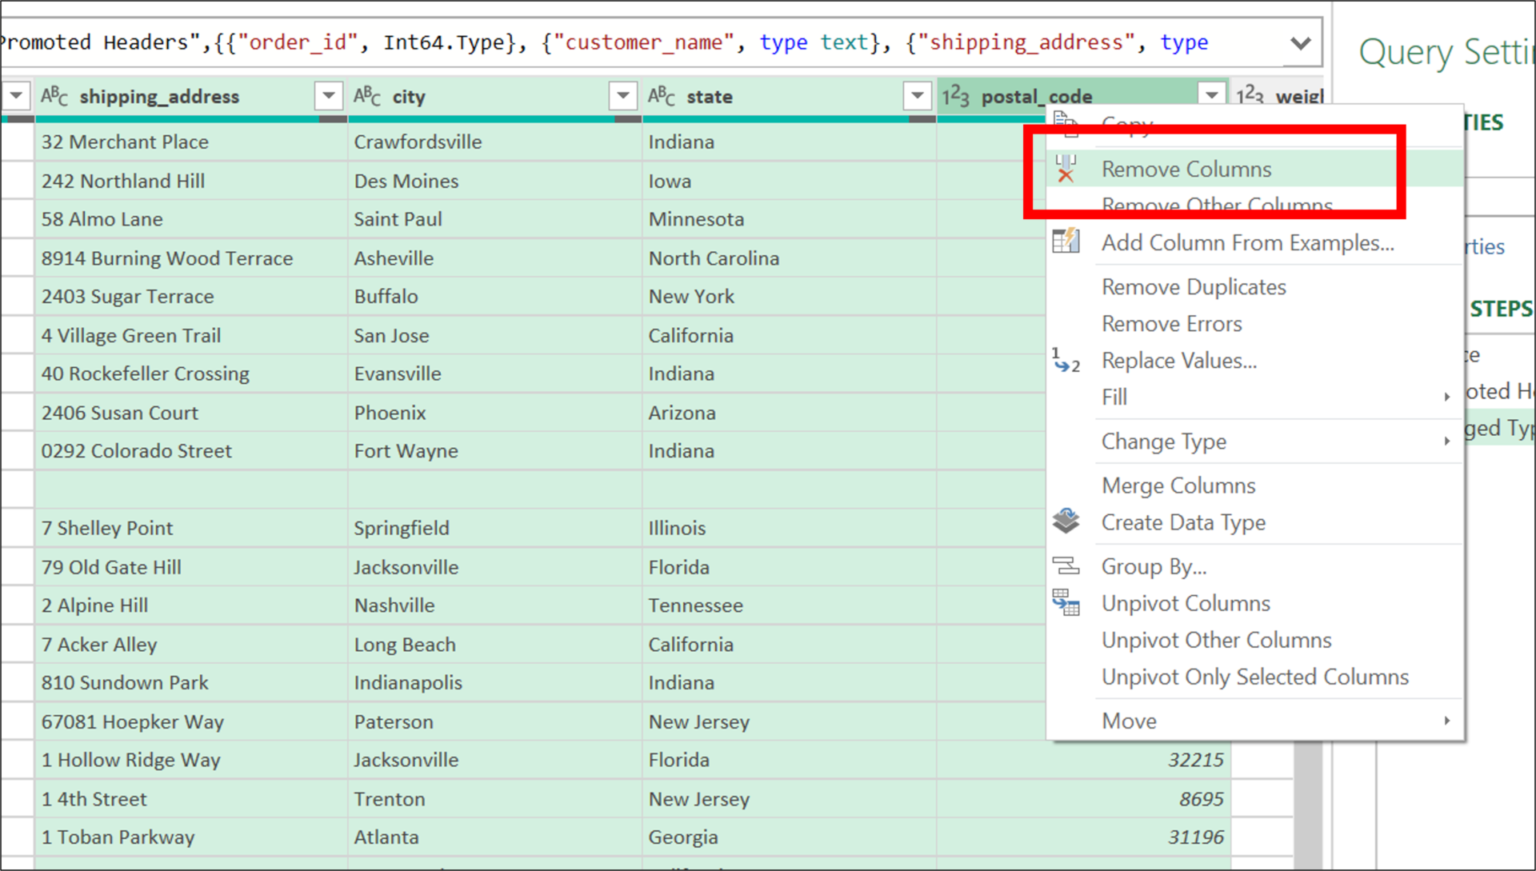Viewport: 1536px width, 871px height.
Task: Expand the Change Type submenu arrow
Action: pos(1447,441)
